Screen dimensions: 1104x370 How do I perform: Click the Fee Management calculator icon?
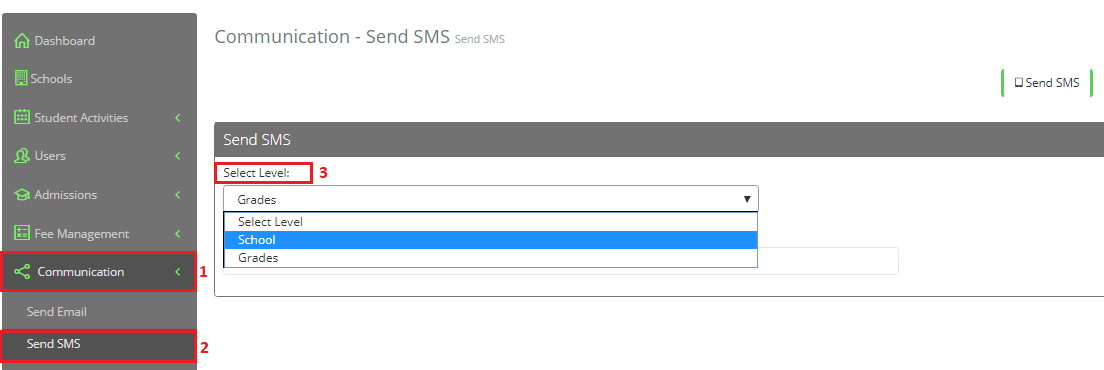pos(22,234)
